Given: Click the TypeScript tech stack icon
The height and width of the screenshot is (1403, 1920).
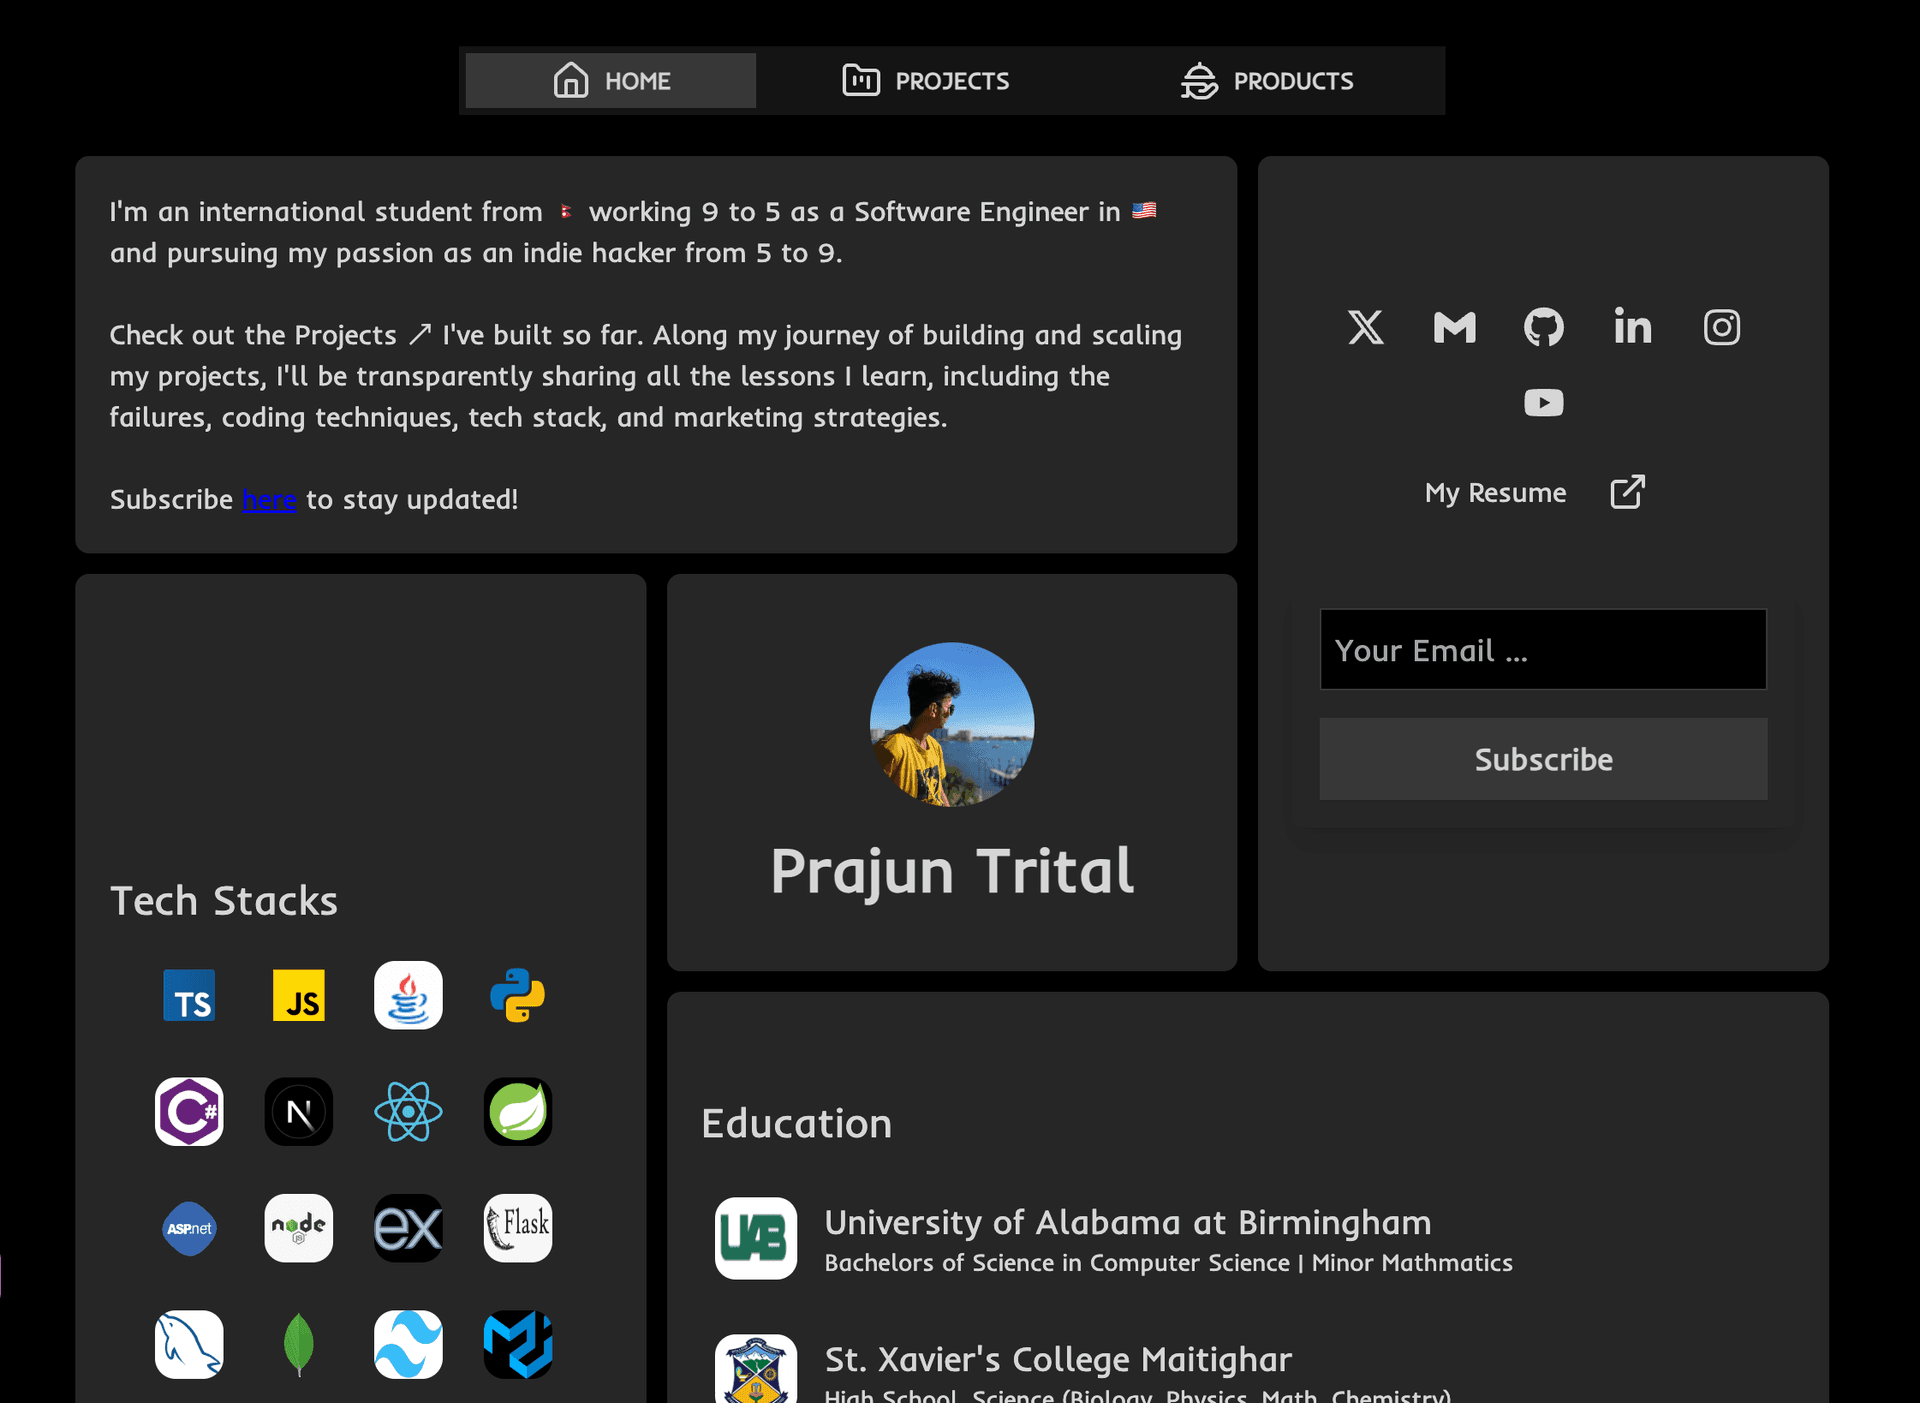Looking at the screenshot, I should point(189,996).
